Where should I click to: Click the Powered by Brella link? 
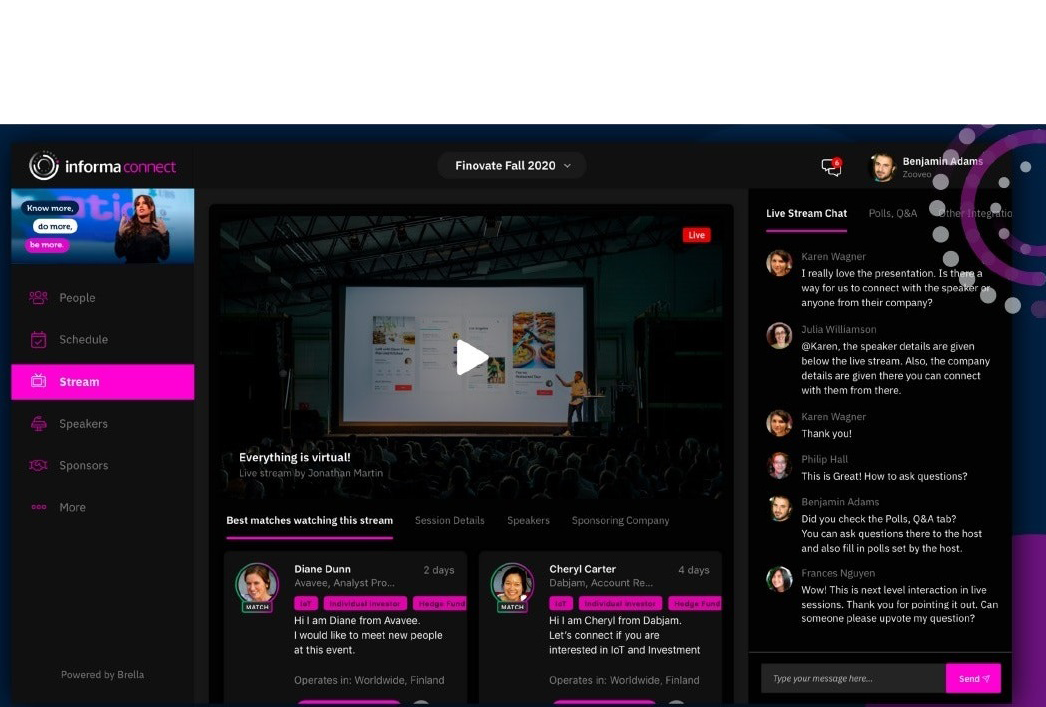[x=102, y=675]
